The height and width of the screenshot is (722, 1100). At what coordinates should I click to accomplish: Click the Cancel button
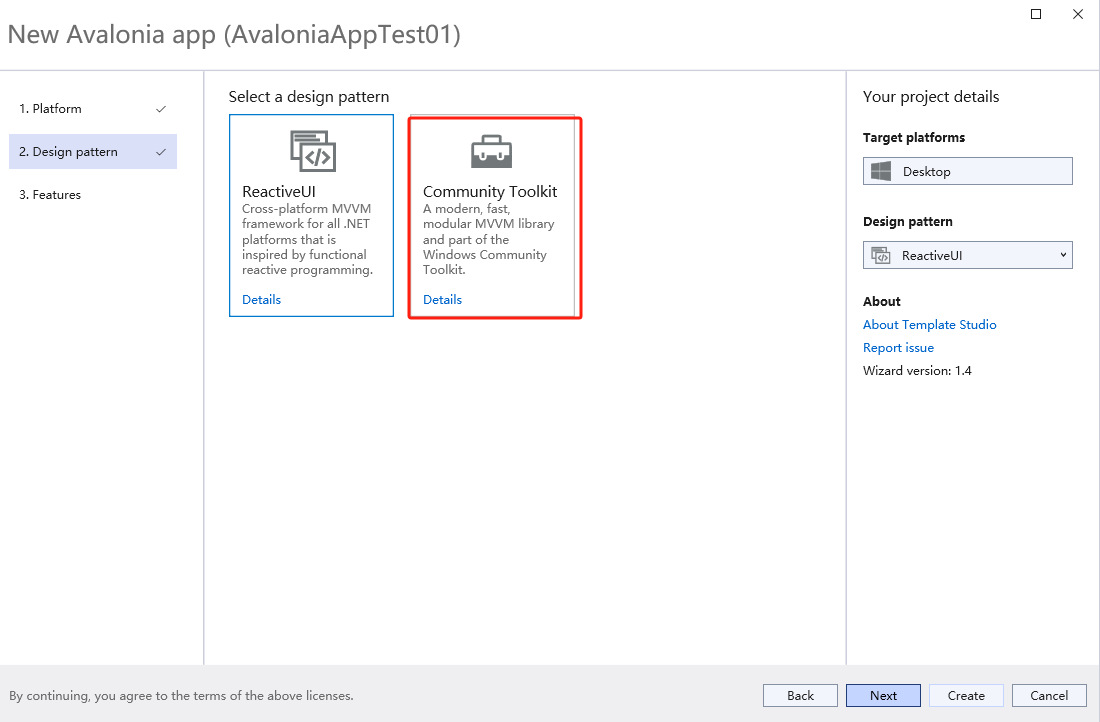1049,695
